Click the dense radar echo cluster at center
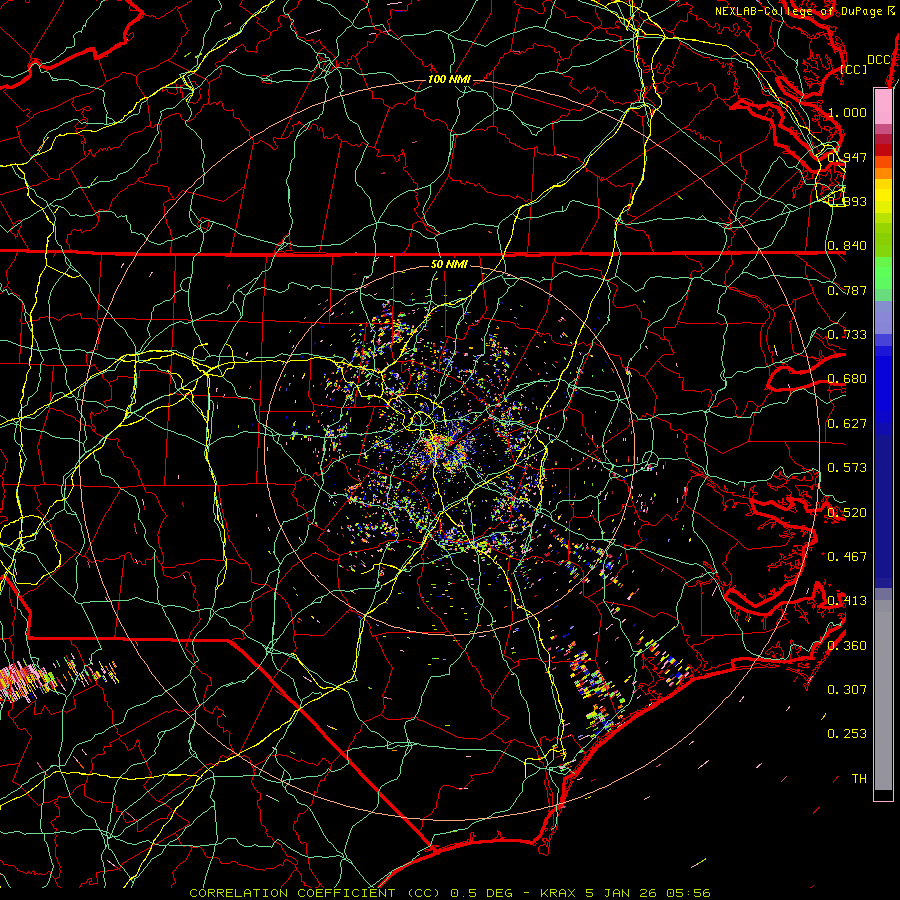 click(x=445, y=451)
